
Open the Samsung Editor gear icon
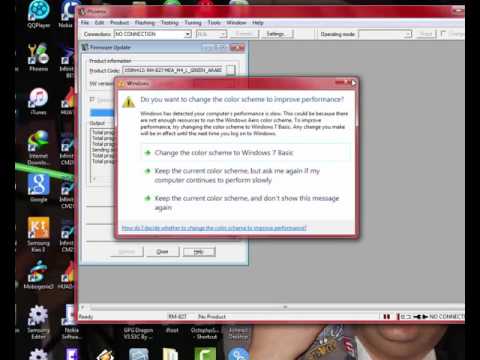click(x=38, y=322)
